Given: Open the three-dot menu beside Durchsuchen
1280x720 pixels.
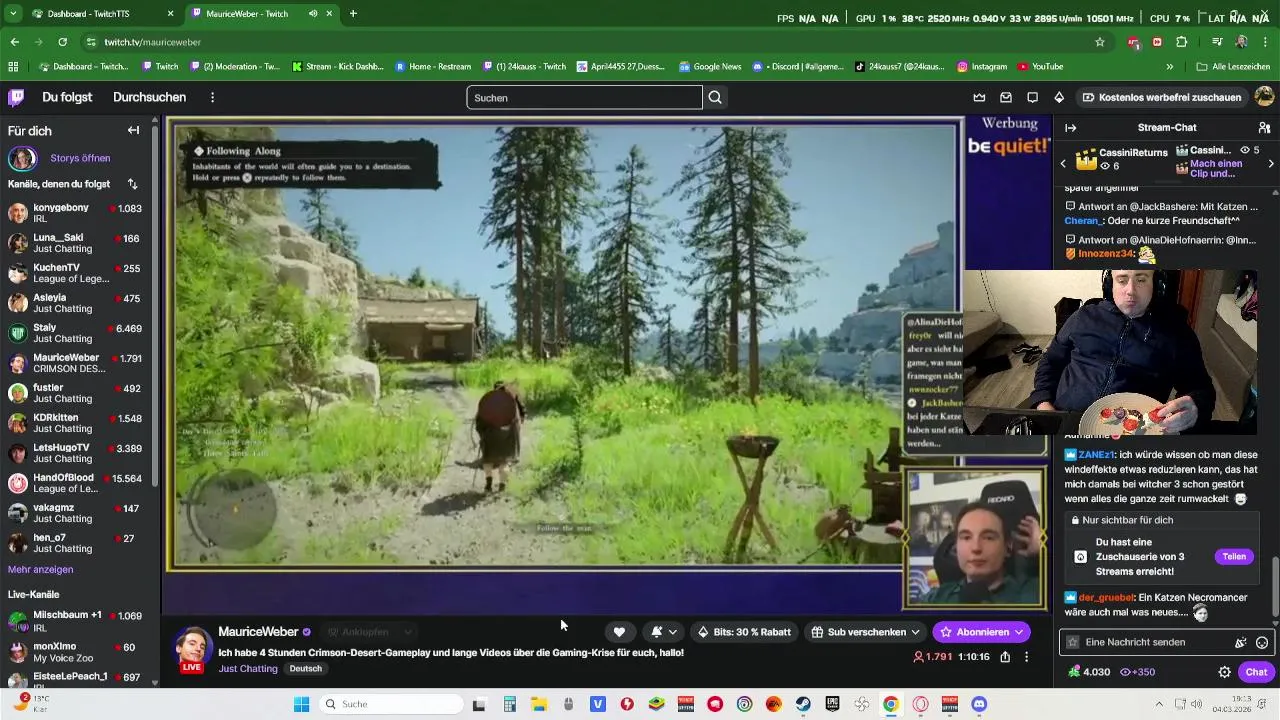Looking at the screenshot, I should coord(212,97).
